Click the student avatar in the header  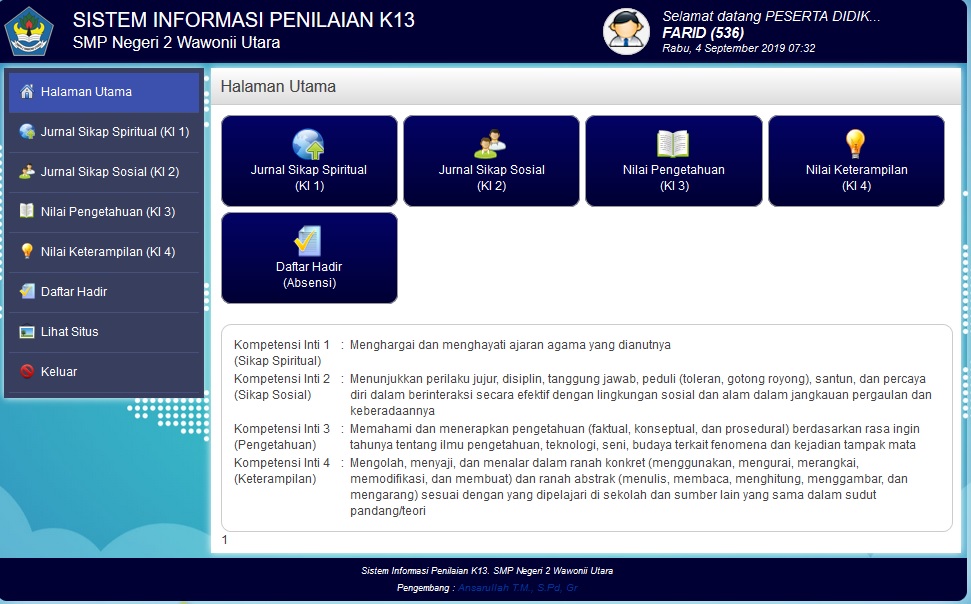click(626, 31)
